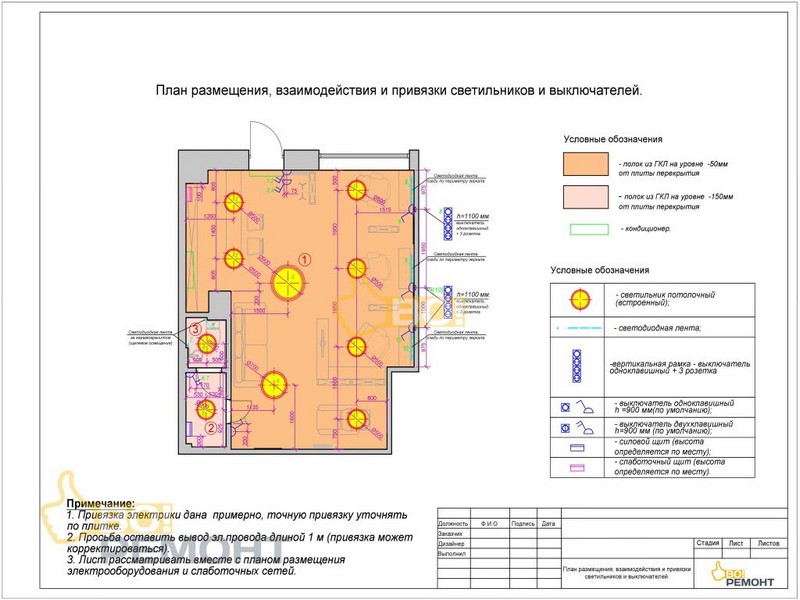Click the 'Должность' cell in the title block

coord(453,524)
